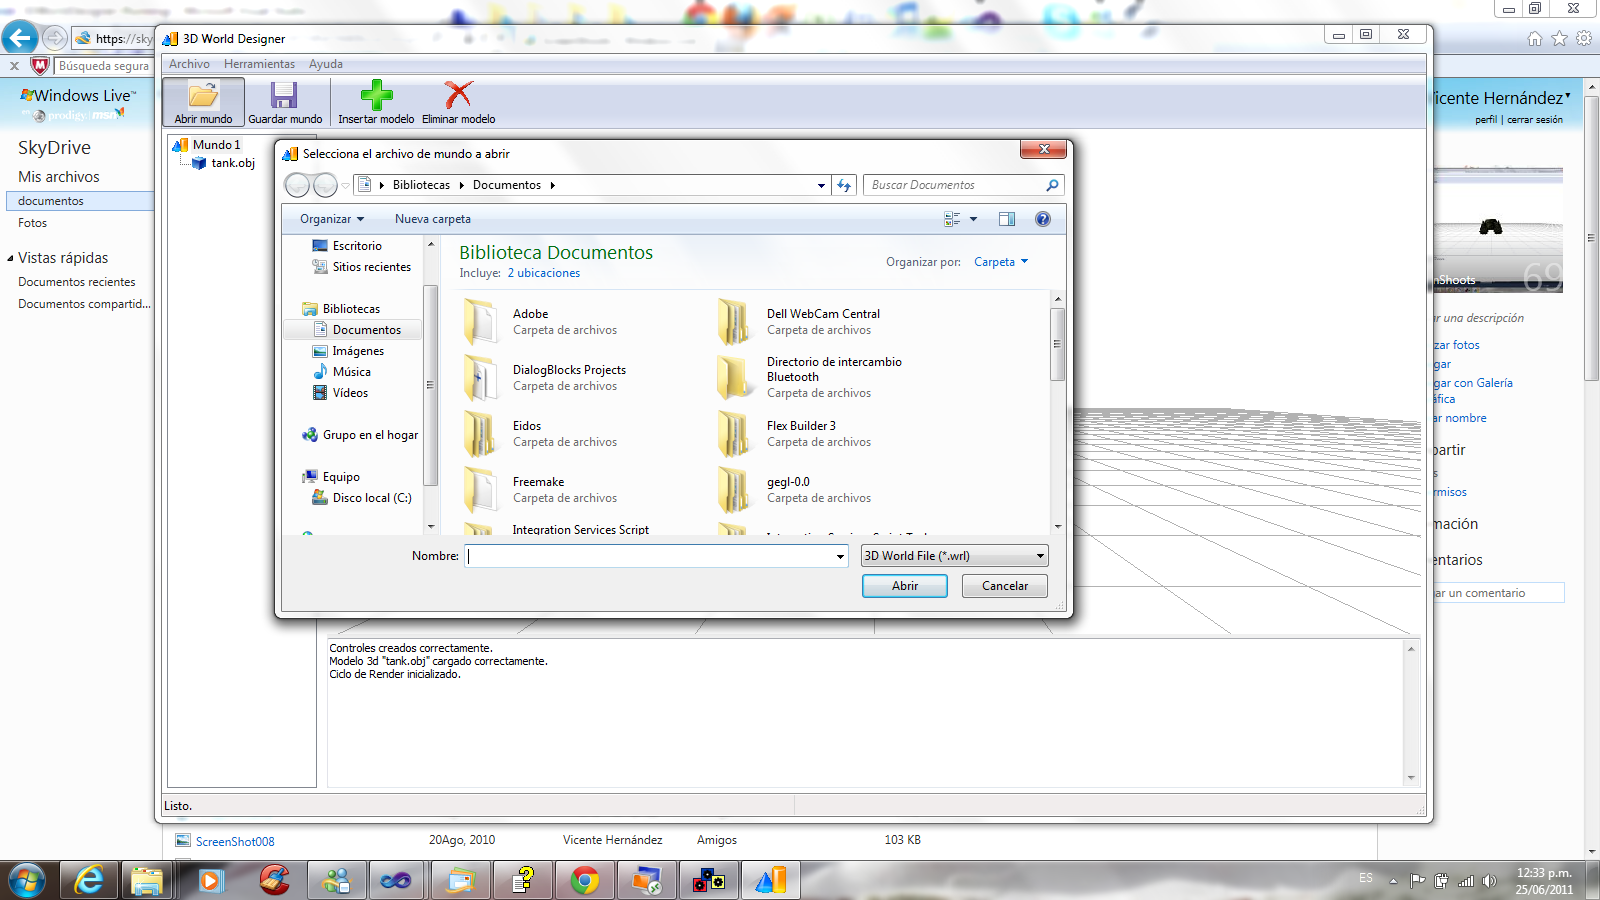Select the Adobe folder icon
The height and width of the screenshot is (900, 1600).
481,322
